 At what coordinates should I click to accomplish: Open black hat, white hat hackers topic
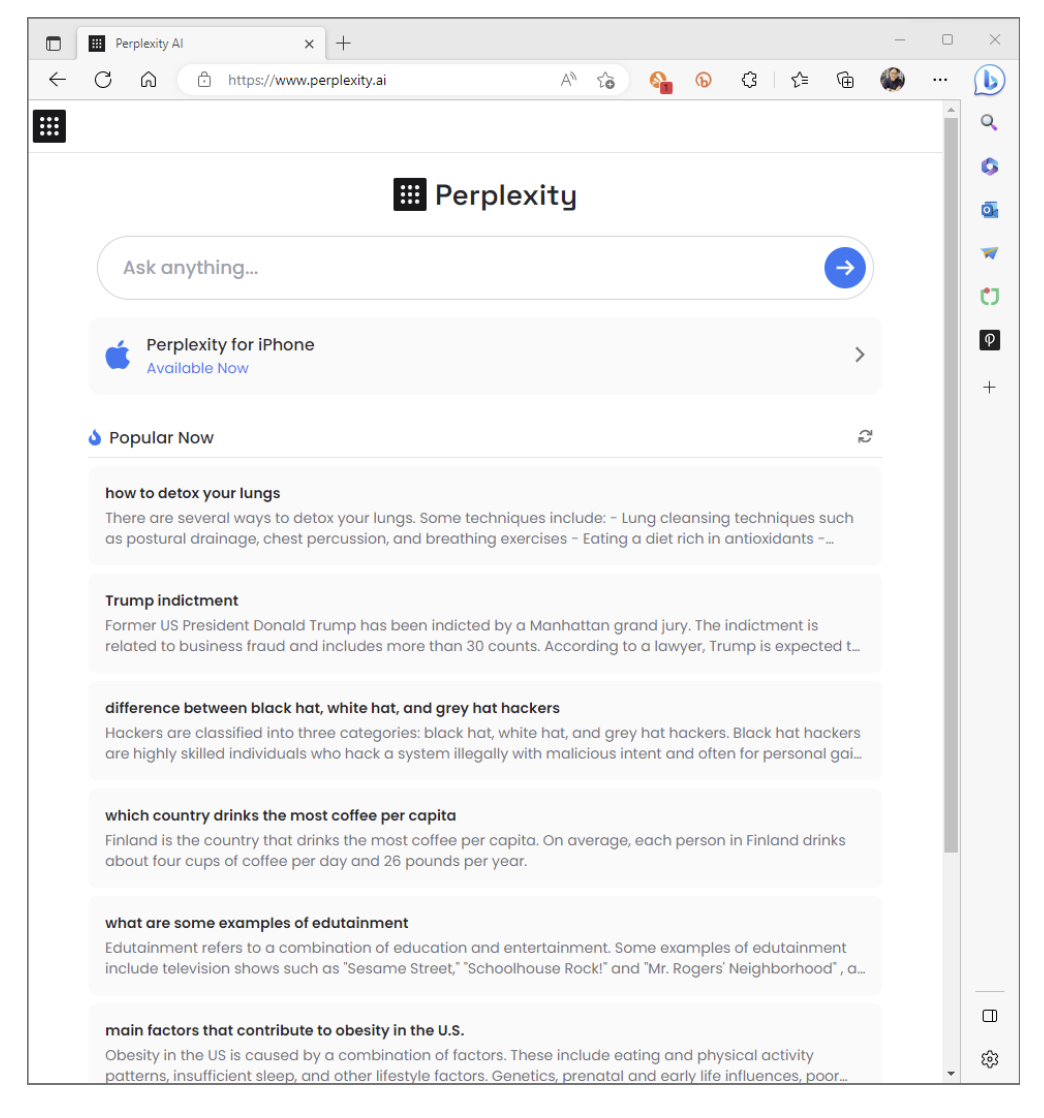click(485, 731)
